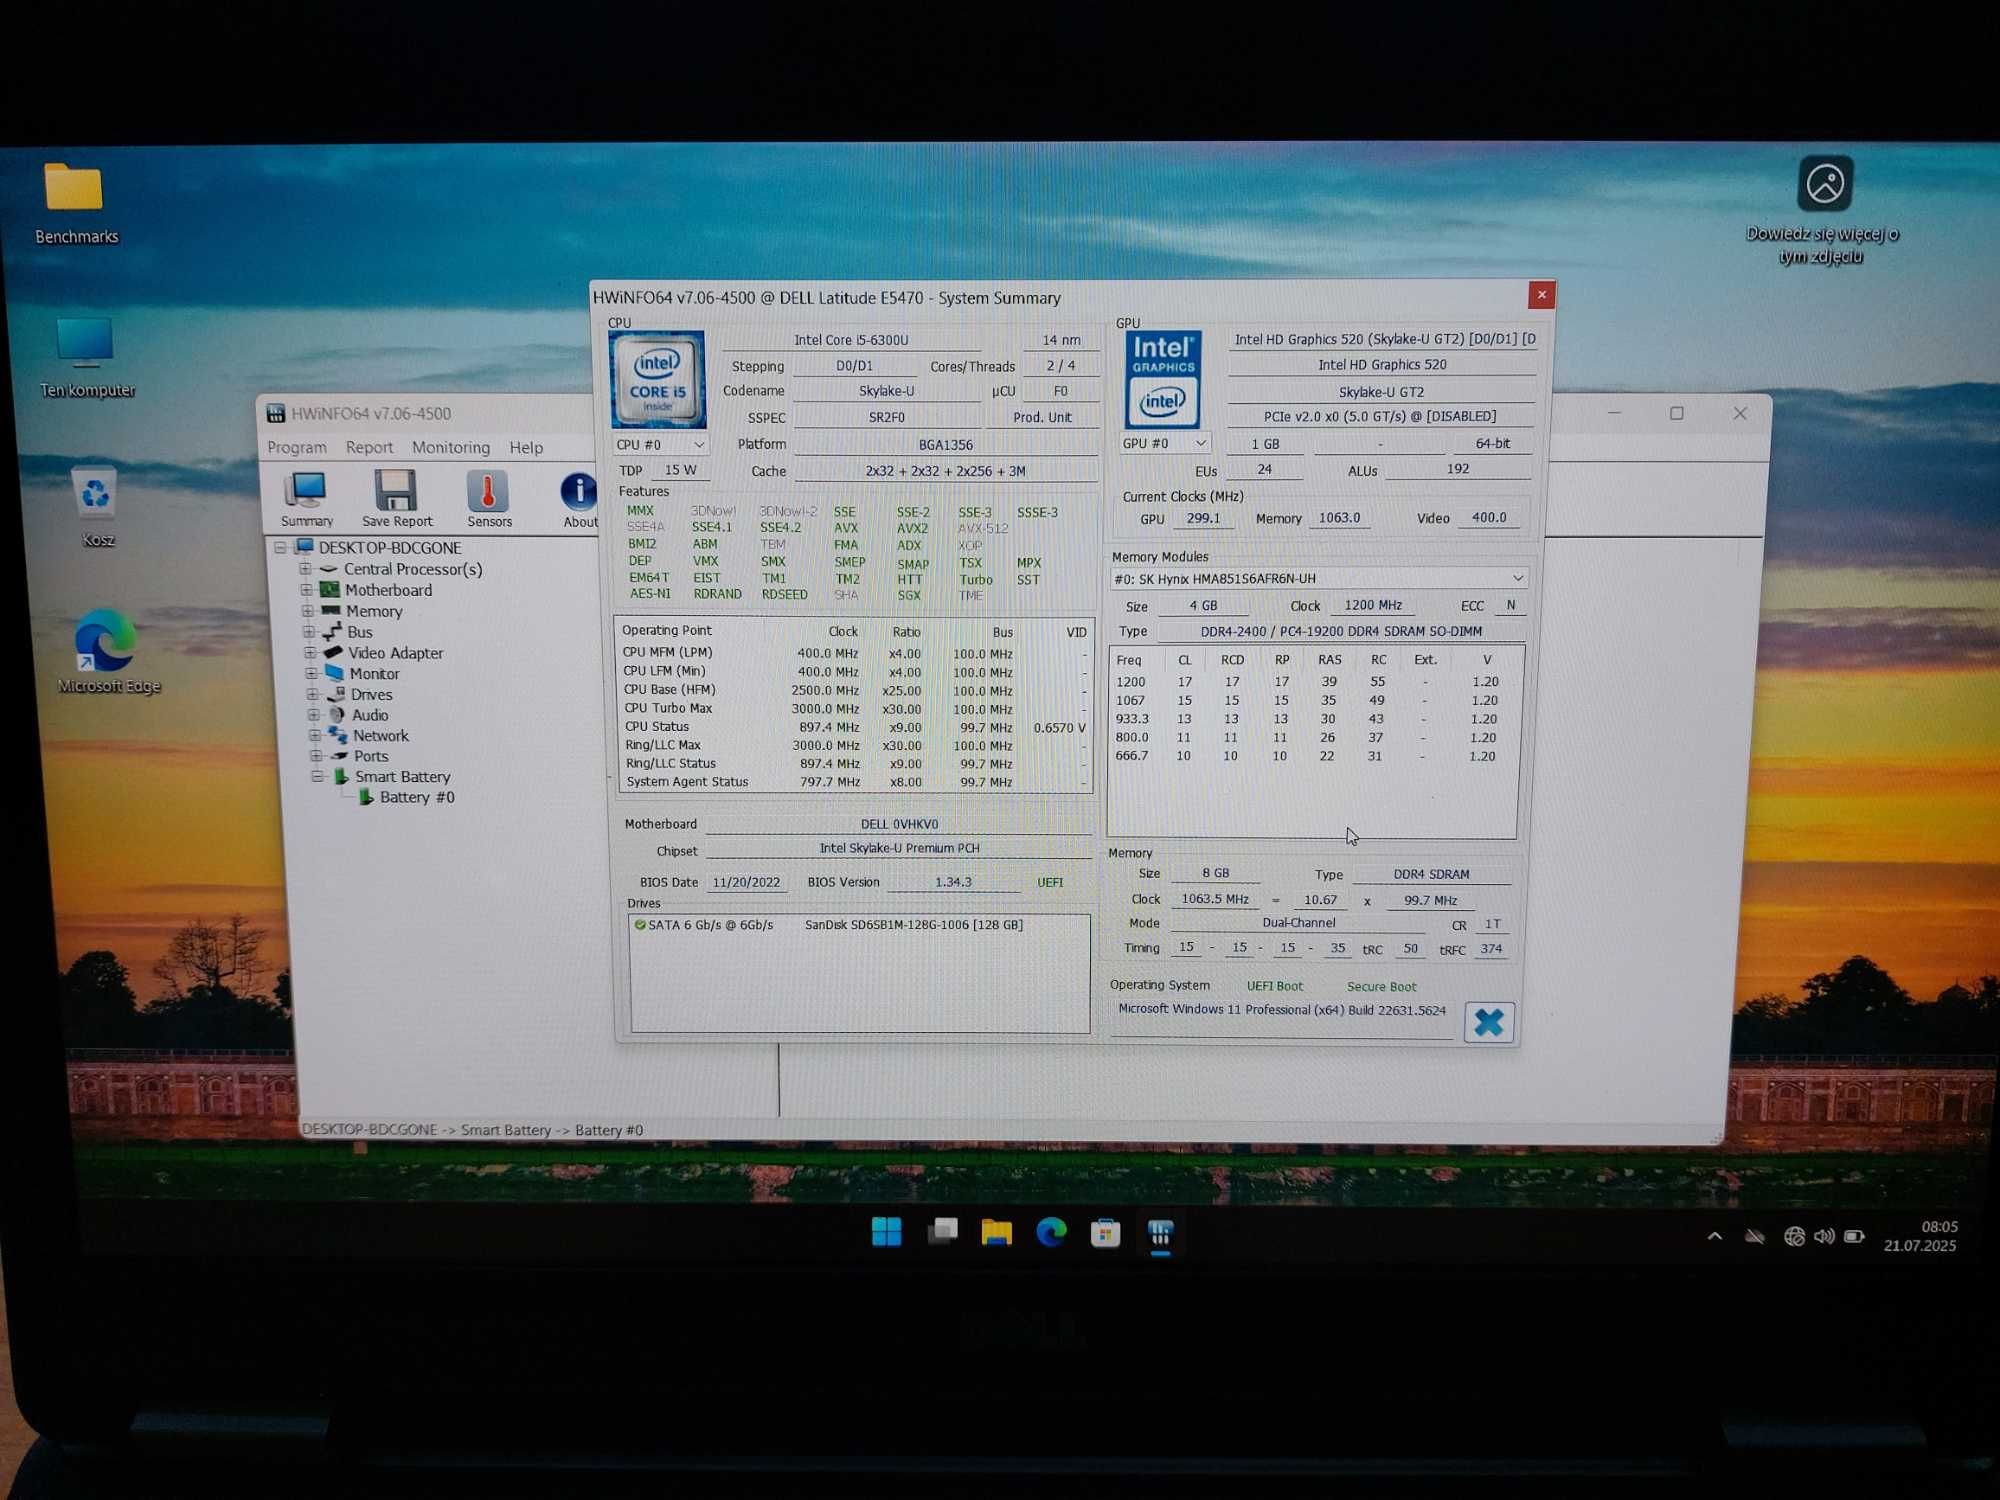Click the Save Report floppy icon
Image resolution: width=2000 pixels, height=1500 pixels.
pos(397,499)
